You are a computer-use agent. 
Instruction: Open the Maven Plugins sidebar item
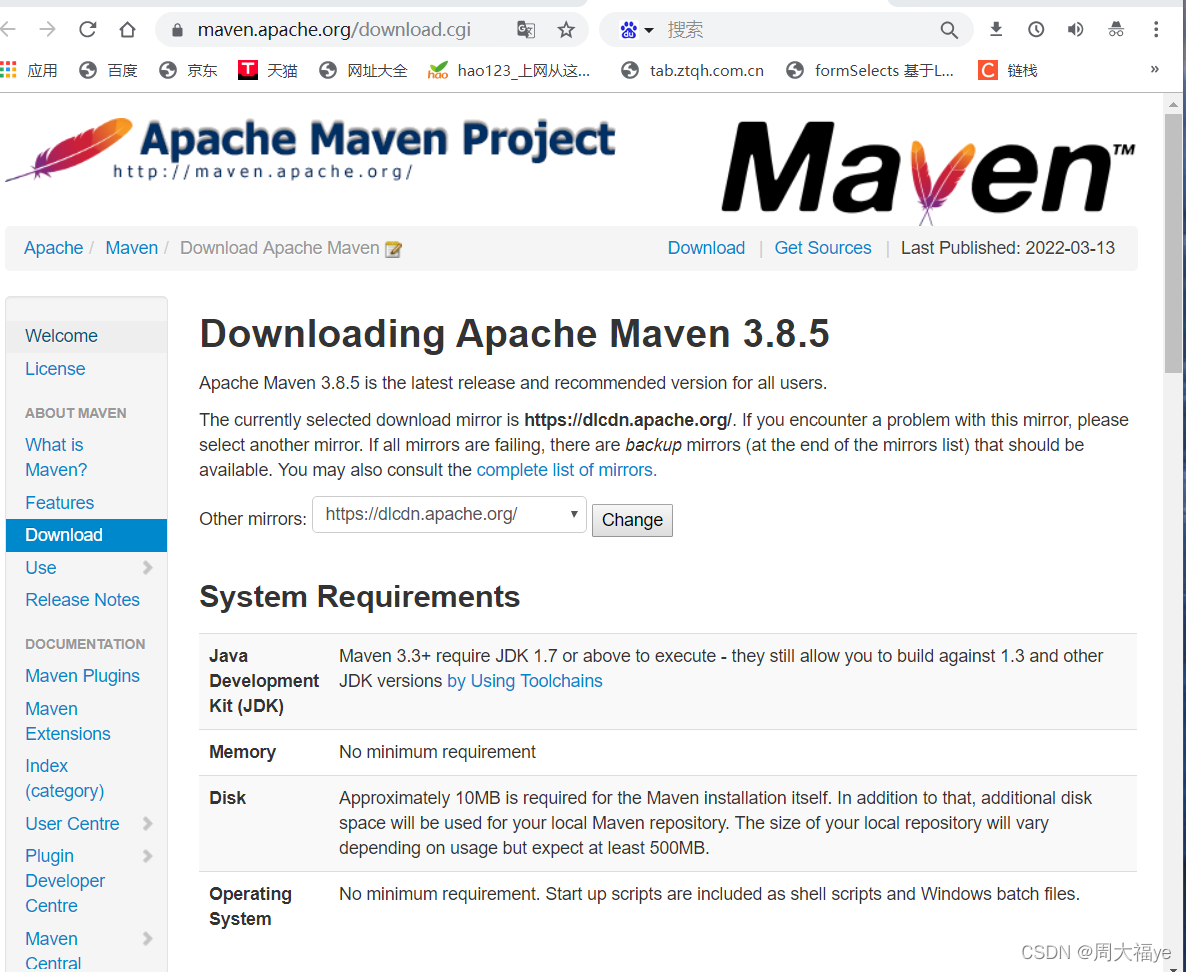pos(86,675)
